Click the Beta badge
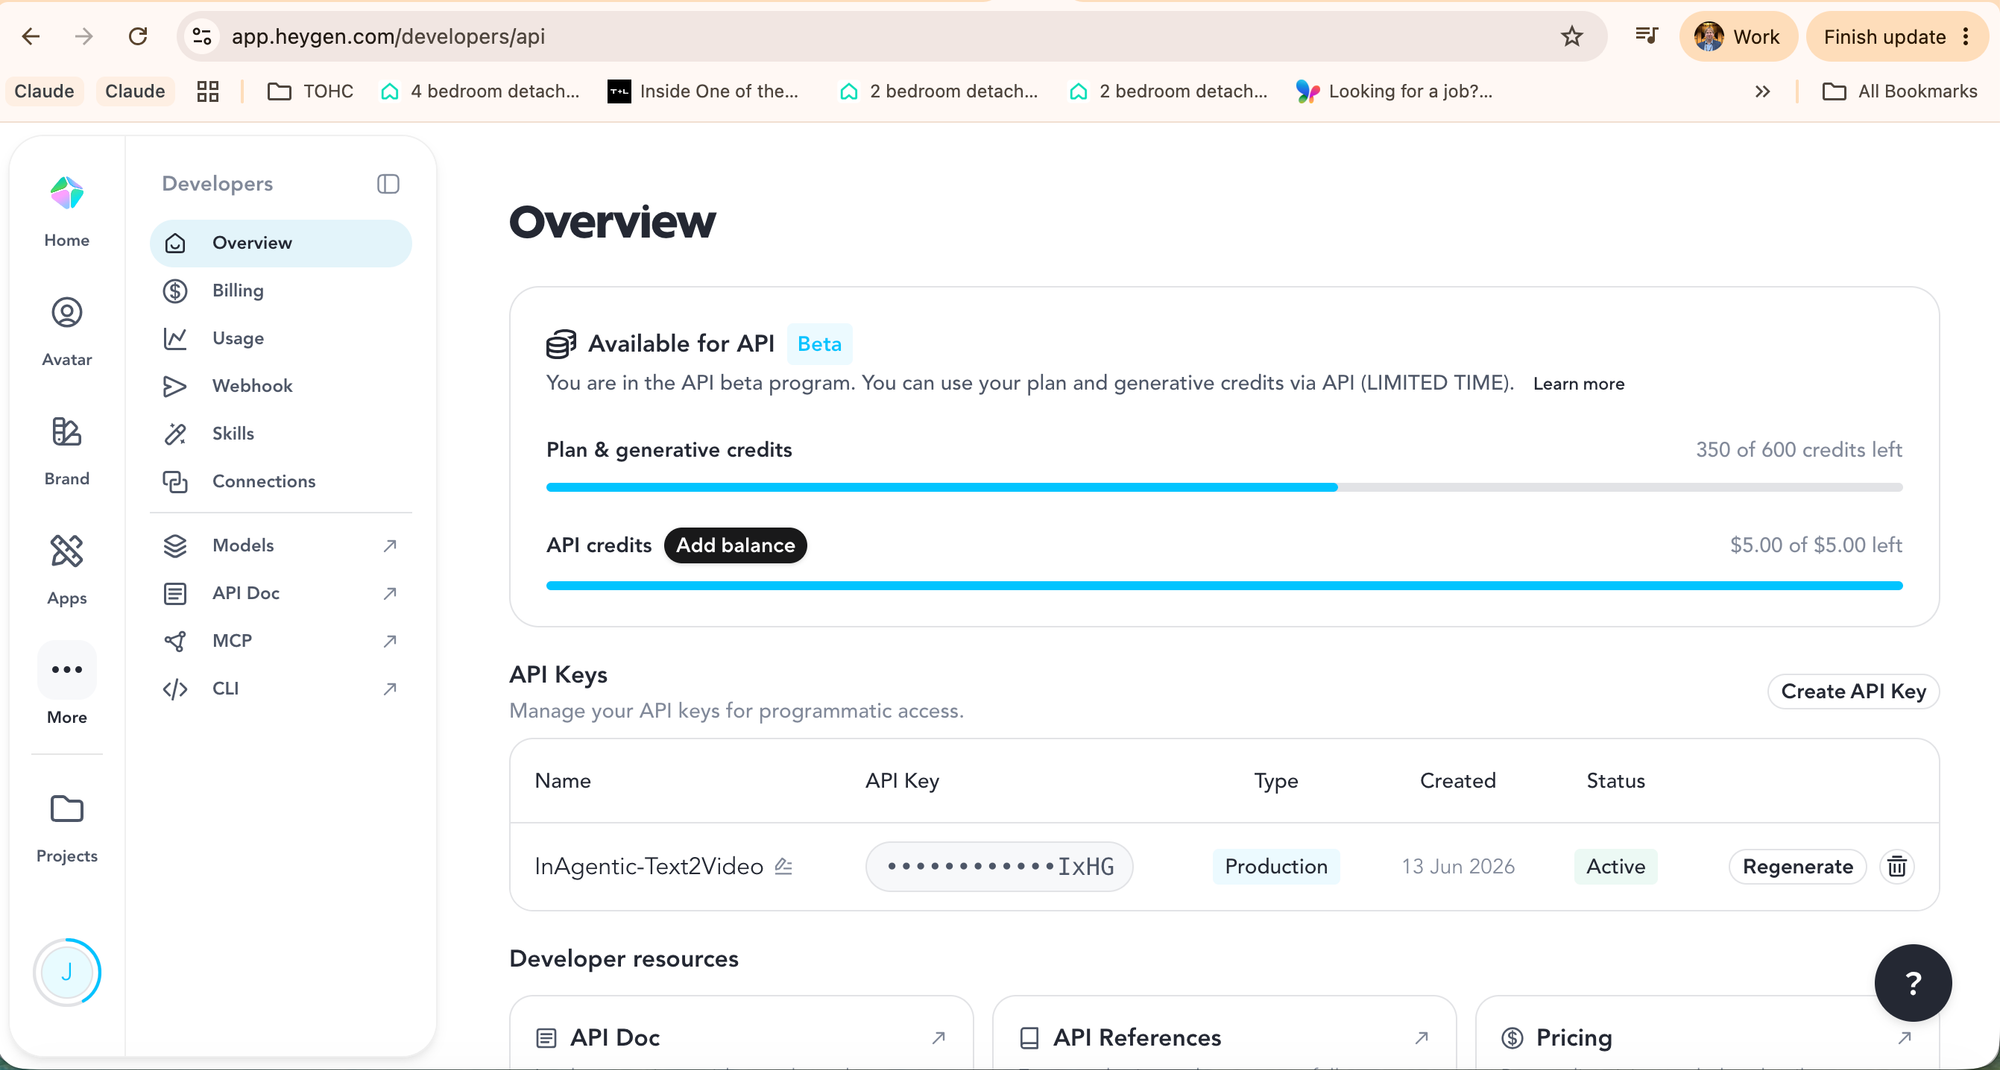Image resolution: width=2000 pixels, height=1070 pixels. (819, 344)
